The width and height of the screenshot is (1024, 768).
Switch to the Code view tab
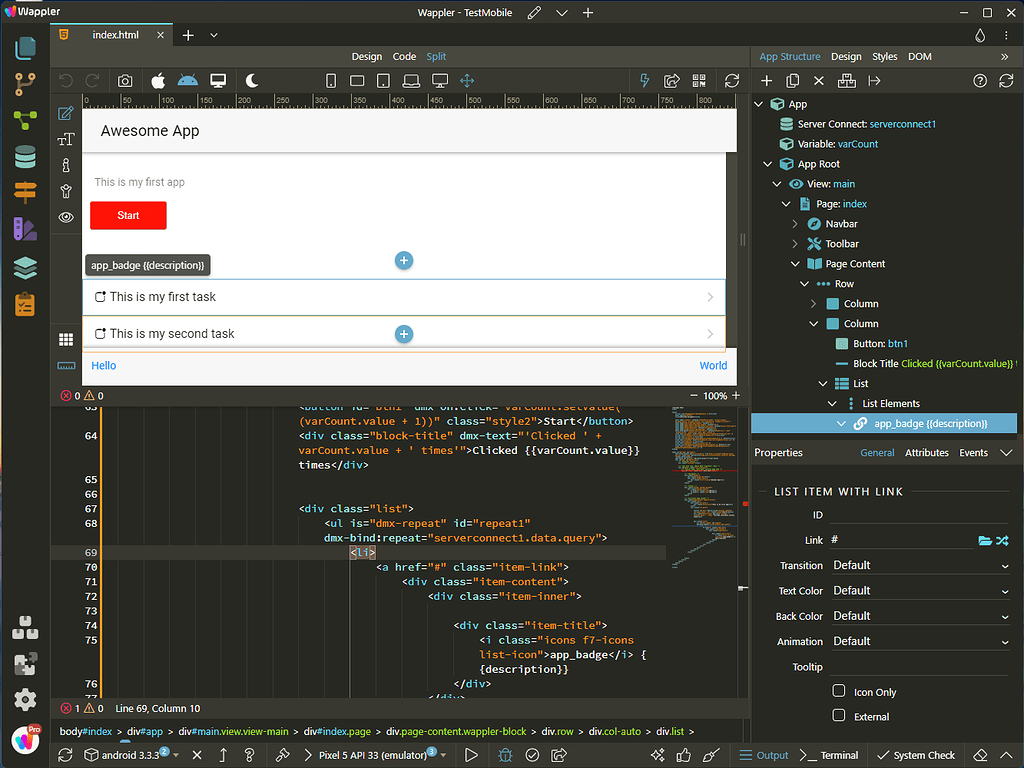404,57
